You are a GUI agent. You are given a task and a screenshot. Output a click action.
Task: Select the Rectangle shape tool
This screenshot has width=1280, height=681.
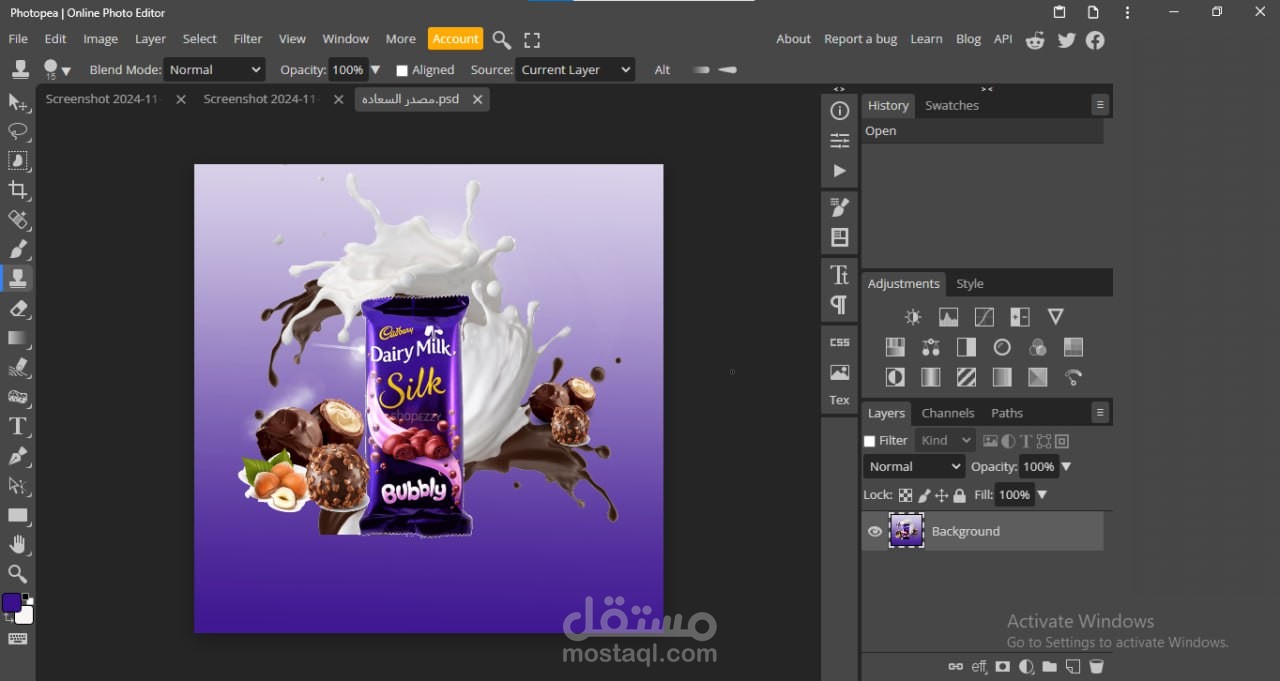(17, 515)
